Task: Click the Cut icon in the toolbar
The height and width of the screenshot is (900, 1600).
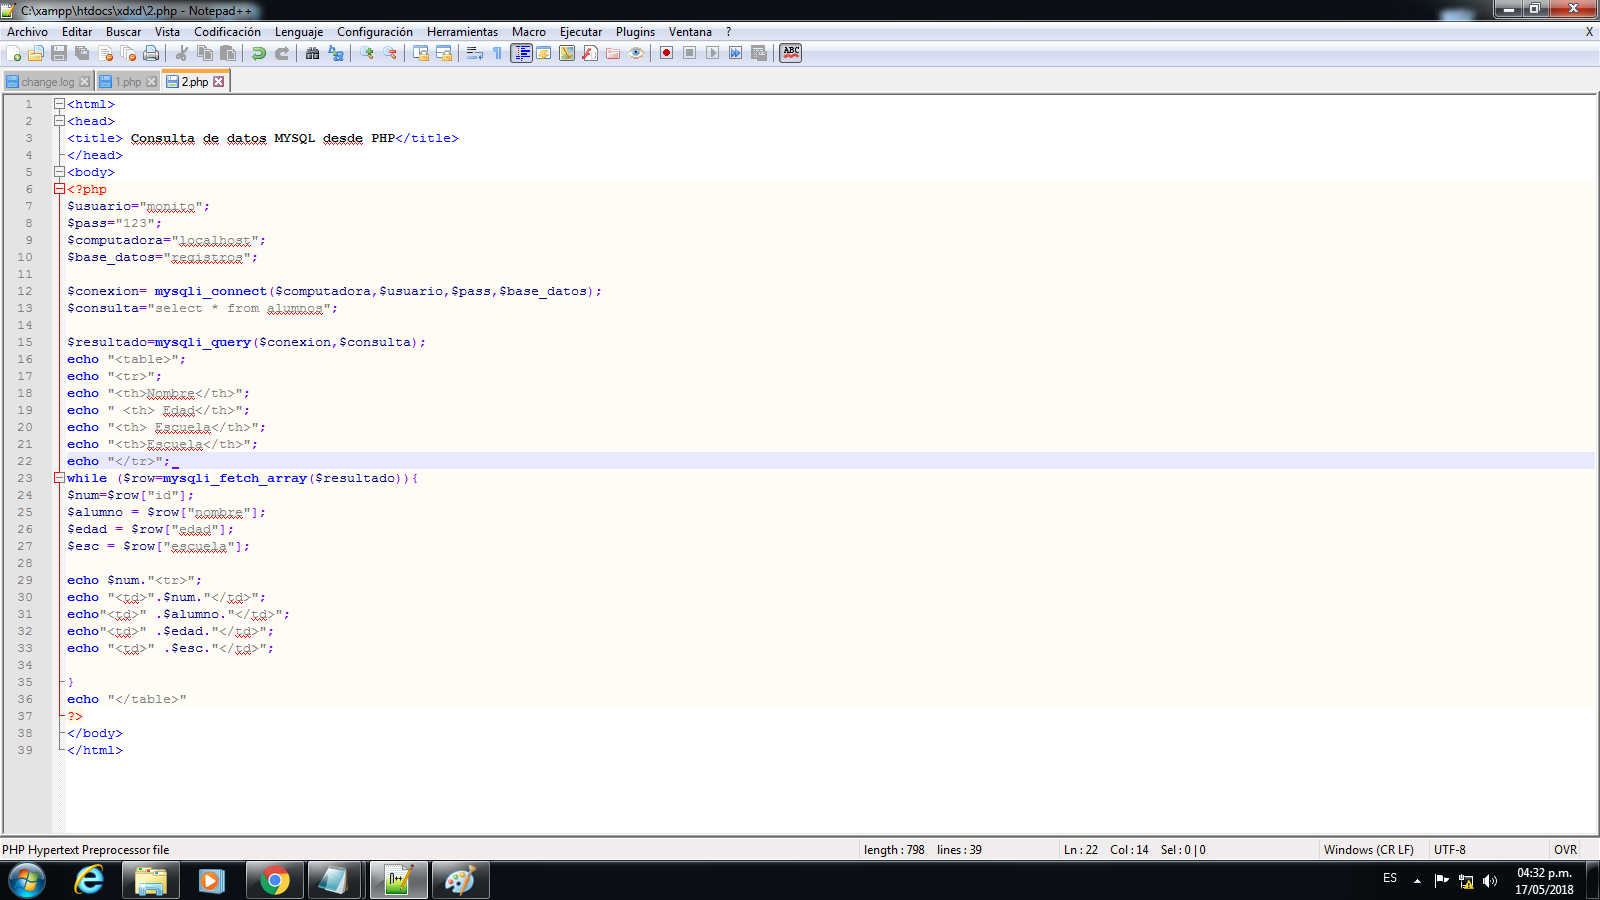Action: click(x=184, y=53)
